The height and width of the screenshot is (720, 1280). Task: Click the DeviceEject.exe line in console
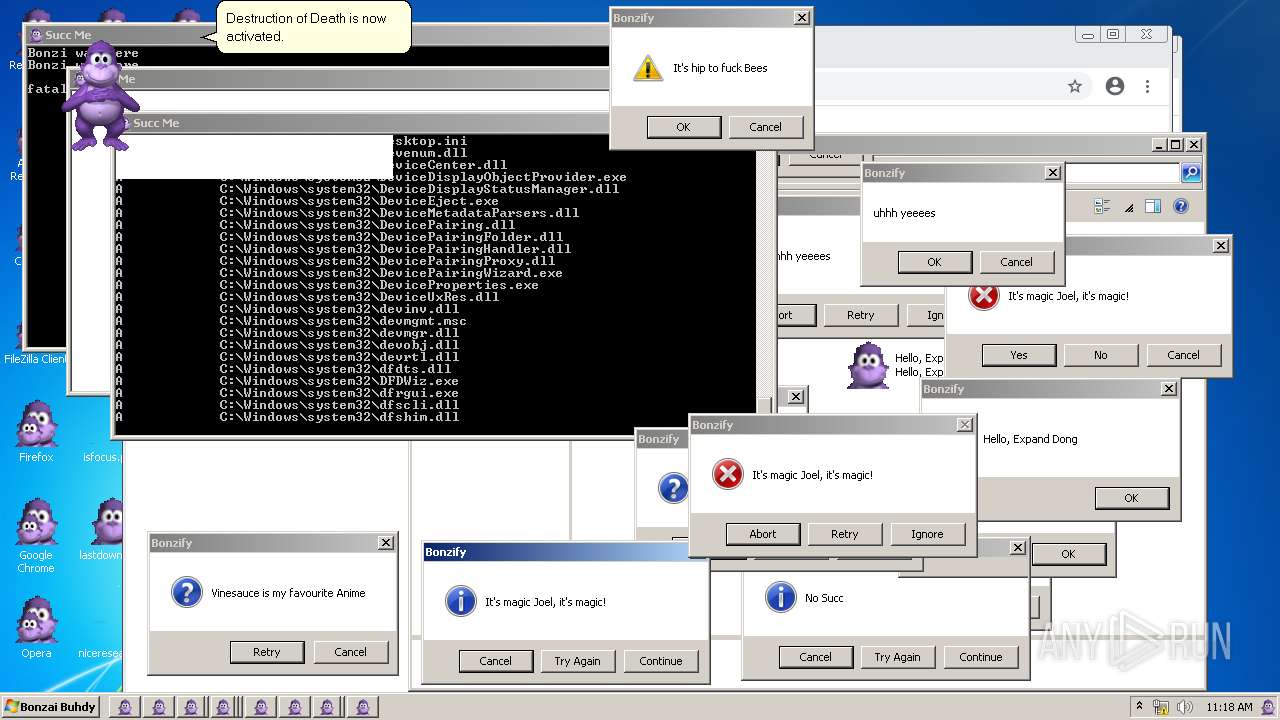point(359,201)
